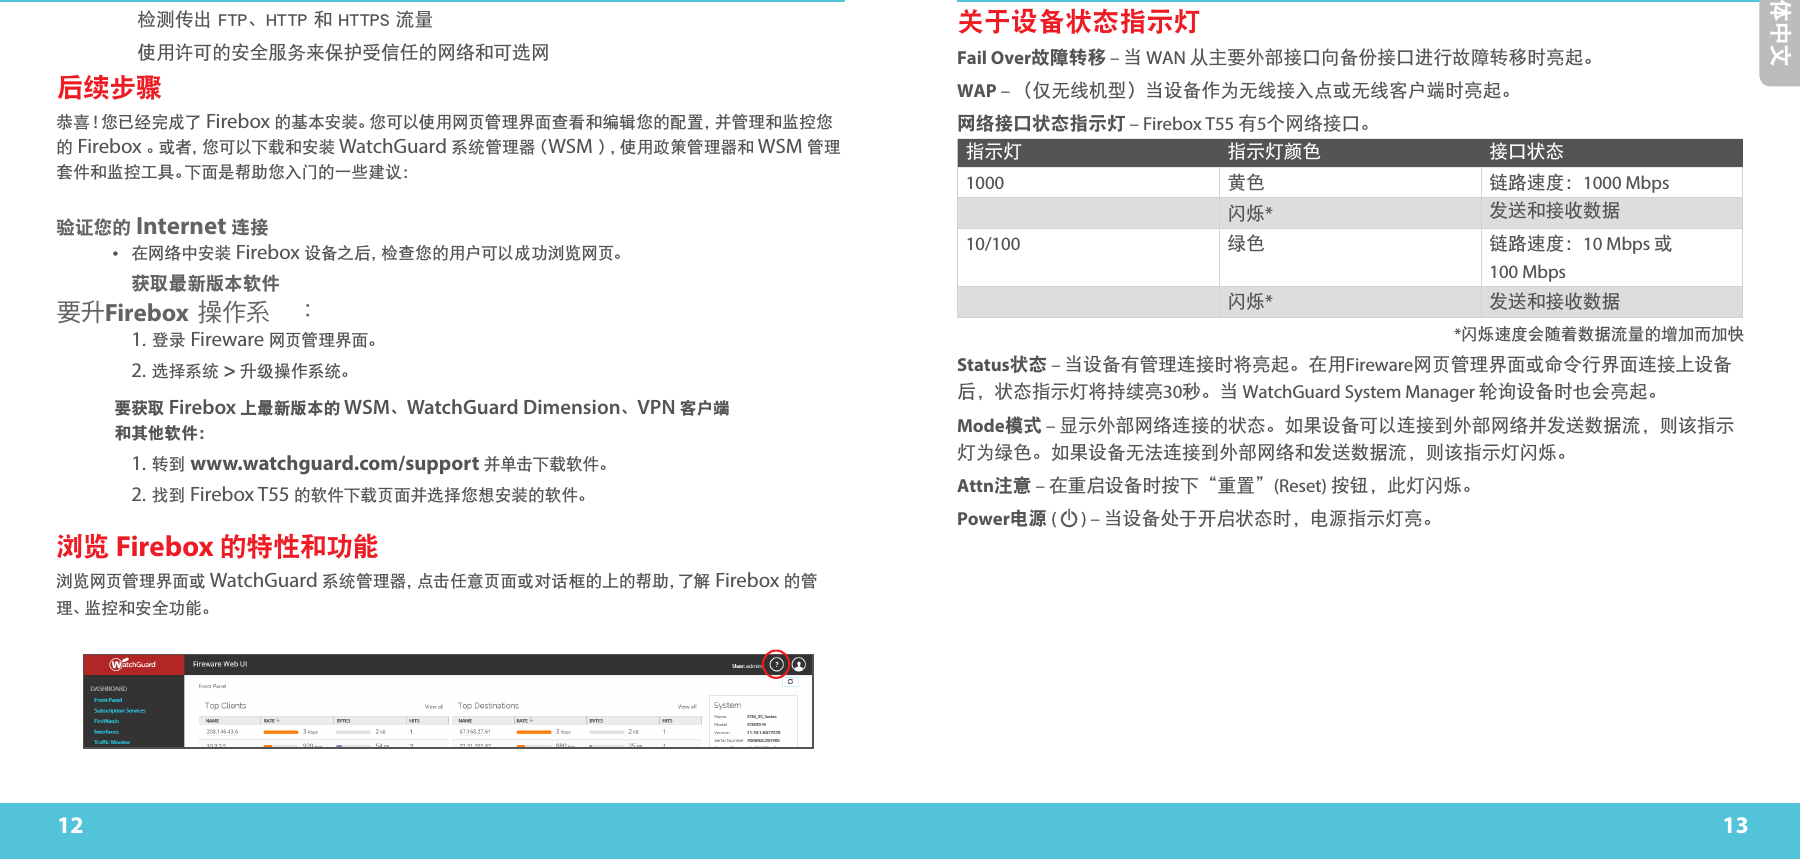Image resolution: width=1800 pixels, height=859 pixels.
Task: Click the Fireware Web UI screenshot thumbnail
Action: pyautogui.click(x=448, y=701)
